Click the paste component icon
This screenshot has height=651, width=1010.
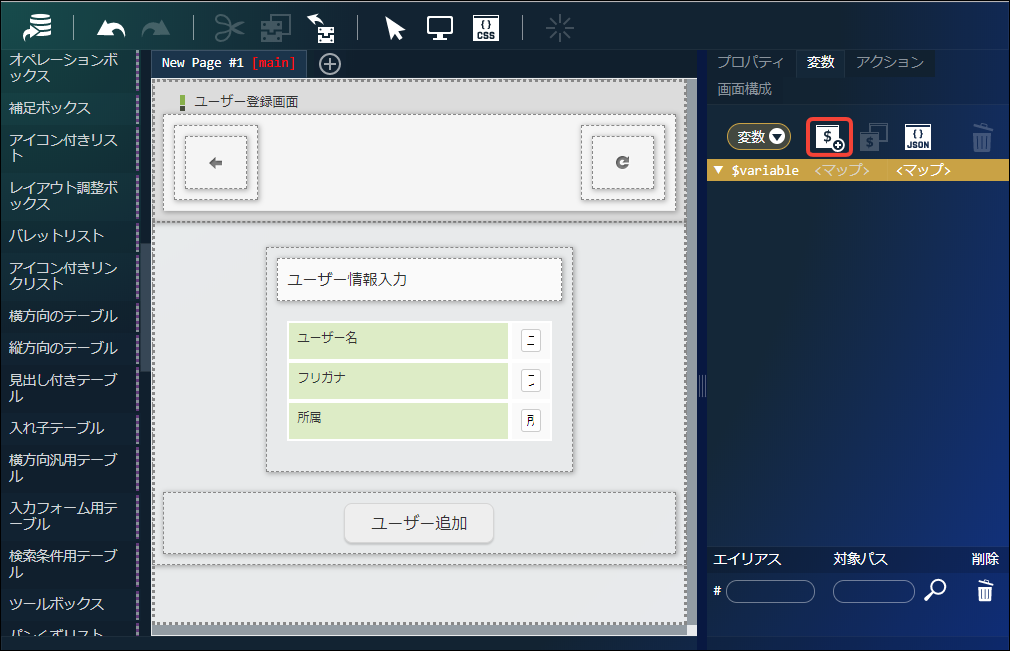(321, 28)
